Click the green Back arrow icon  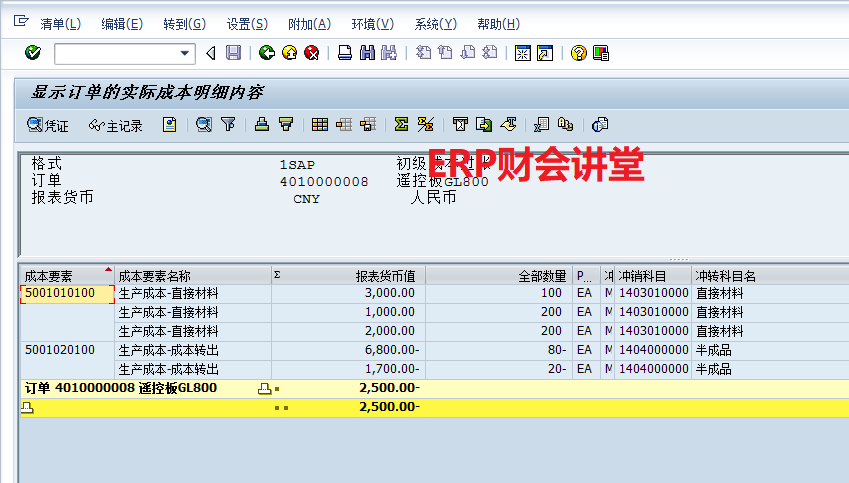point(266,53)
